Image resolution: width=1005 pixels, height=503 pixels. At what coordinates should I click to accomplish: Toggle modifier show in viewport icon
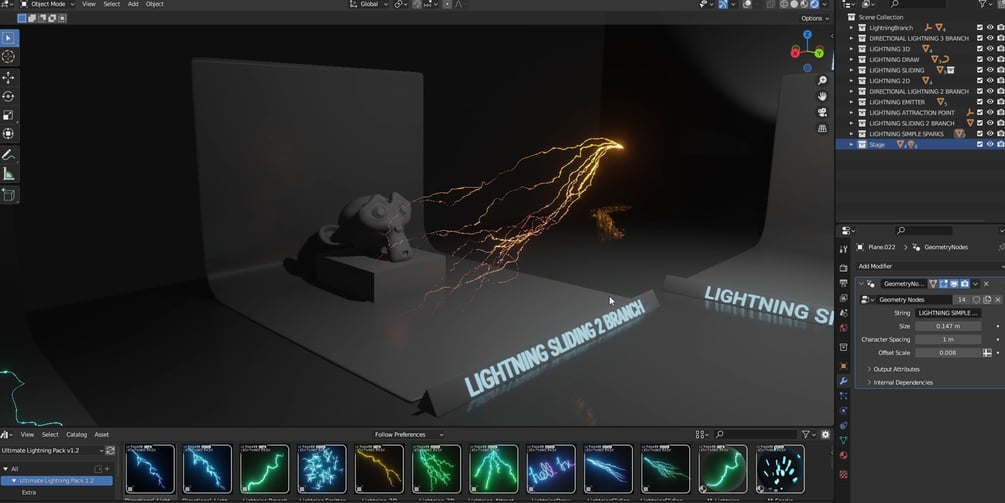[954, 284]
